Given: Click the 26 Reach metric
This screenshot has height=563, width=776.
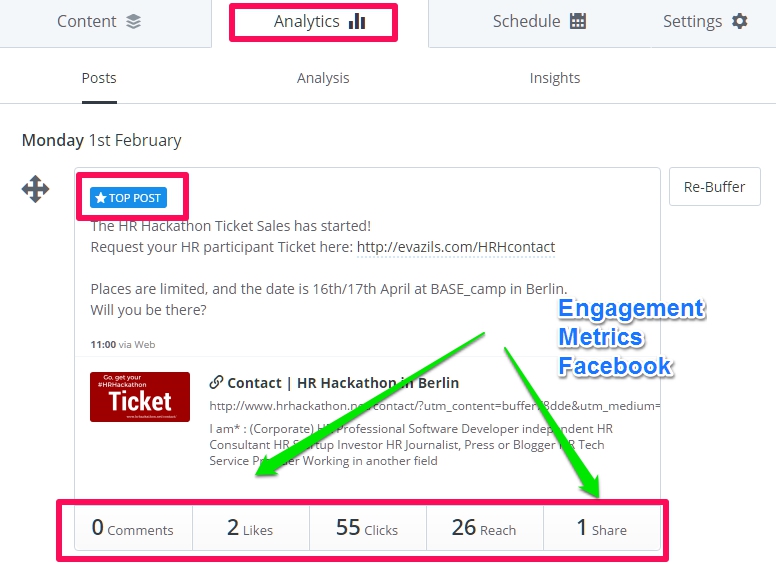Looking at the screenshot, I should coord(484,528).
